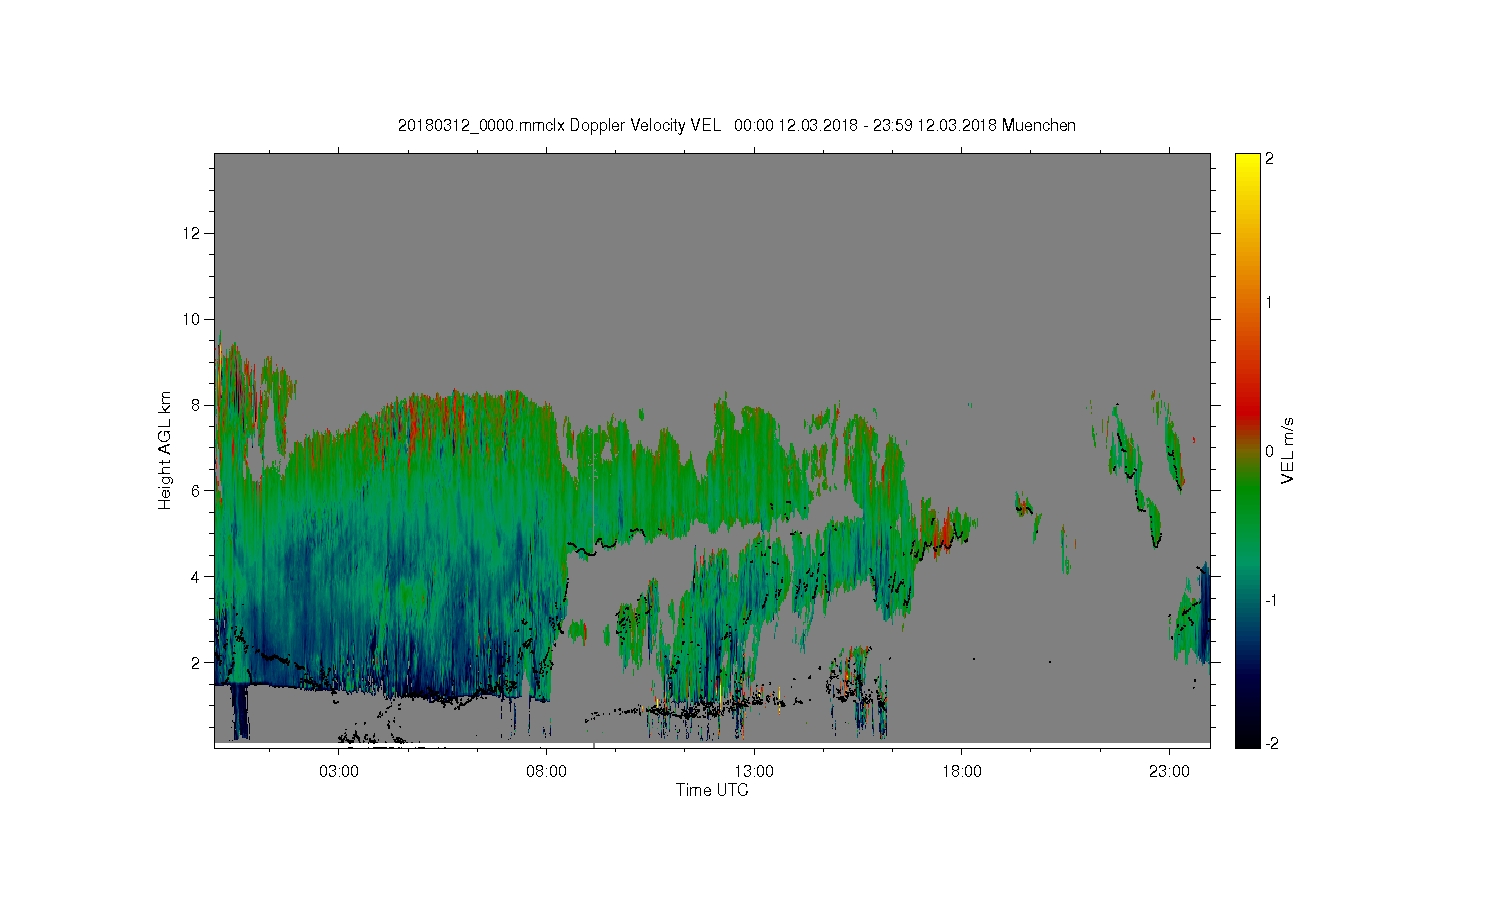Select the "Time UTC" axis label

tap(712, 790)
